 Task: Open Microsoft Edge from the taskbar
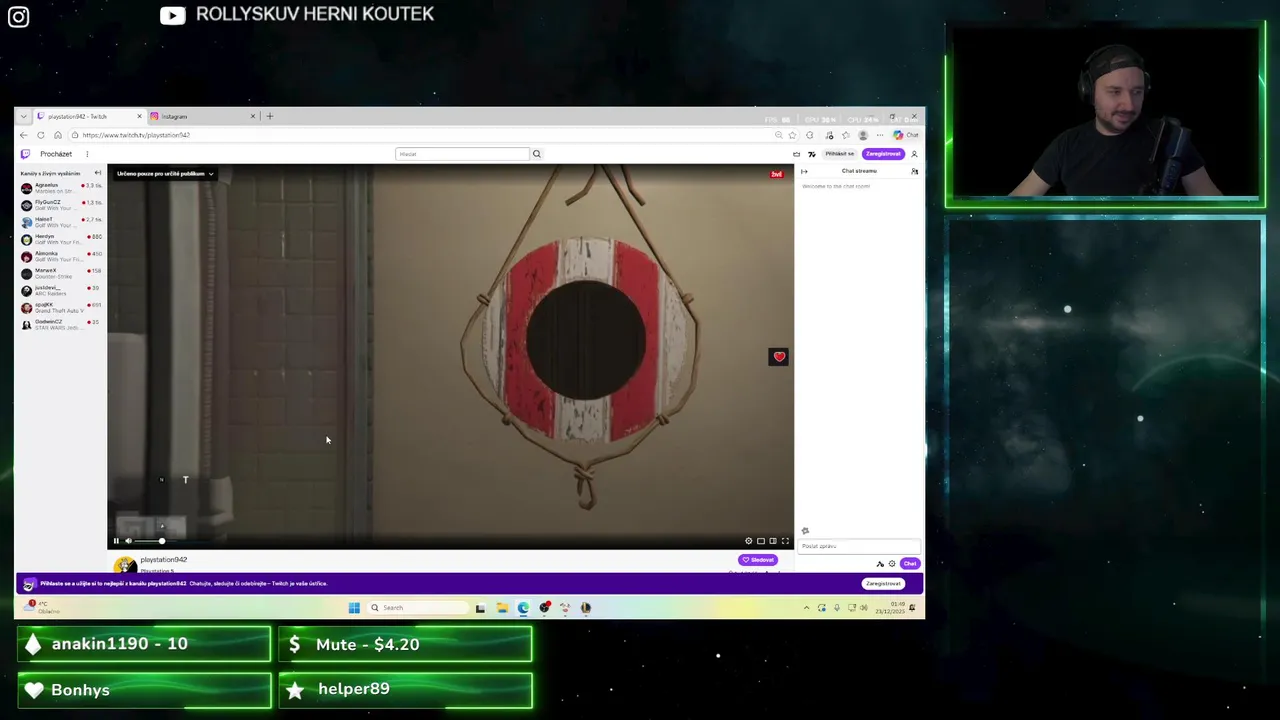[523, 607]
